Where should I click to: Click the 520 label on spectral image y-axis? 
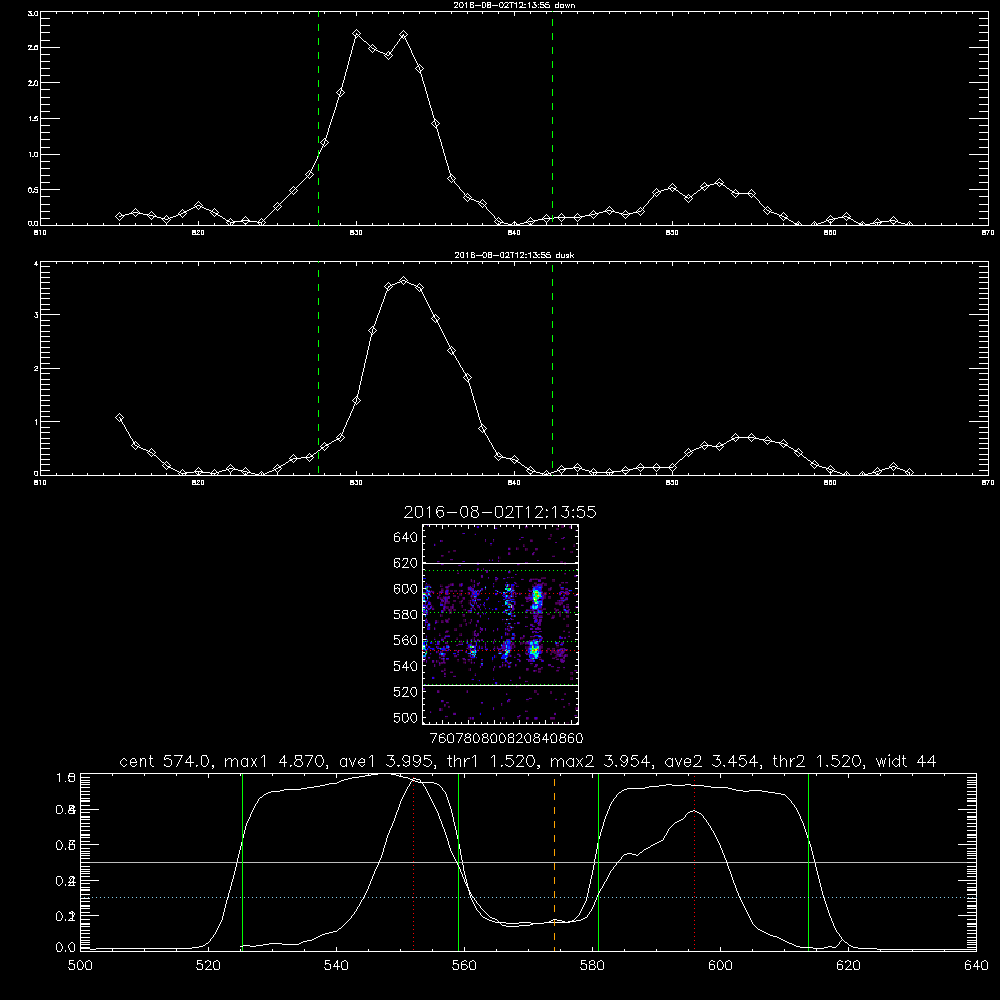[406, 692]
